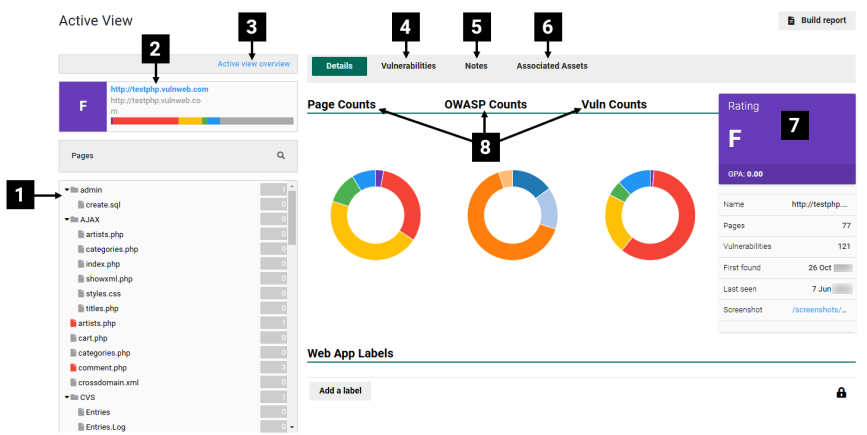
Task: Click the Vulnerabilities value 121
Action: coord(844,247)
